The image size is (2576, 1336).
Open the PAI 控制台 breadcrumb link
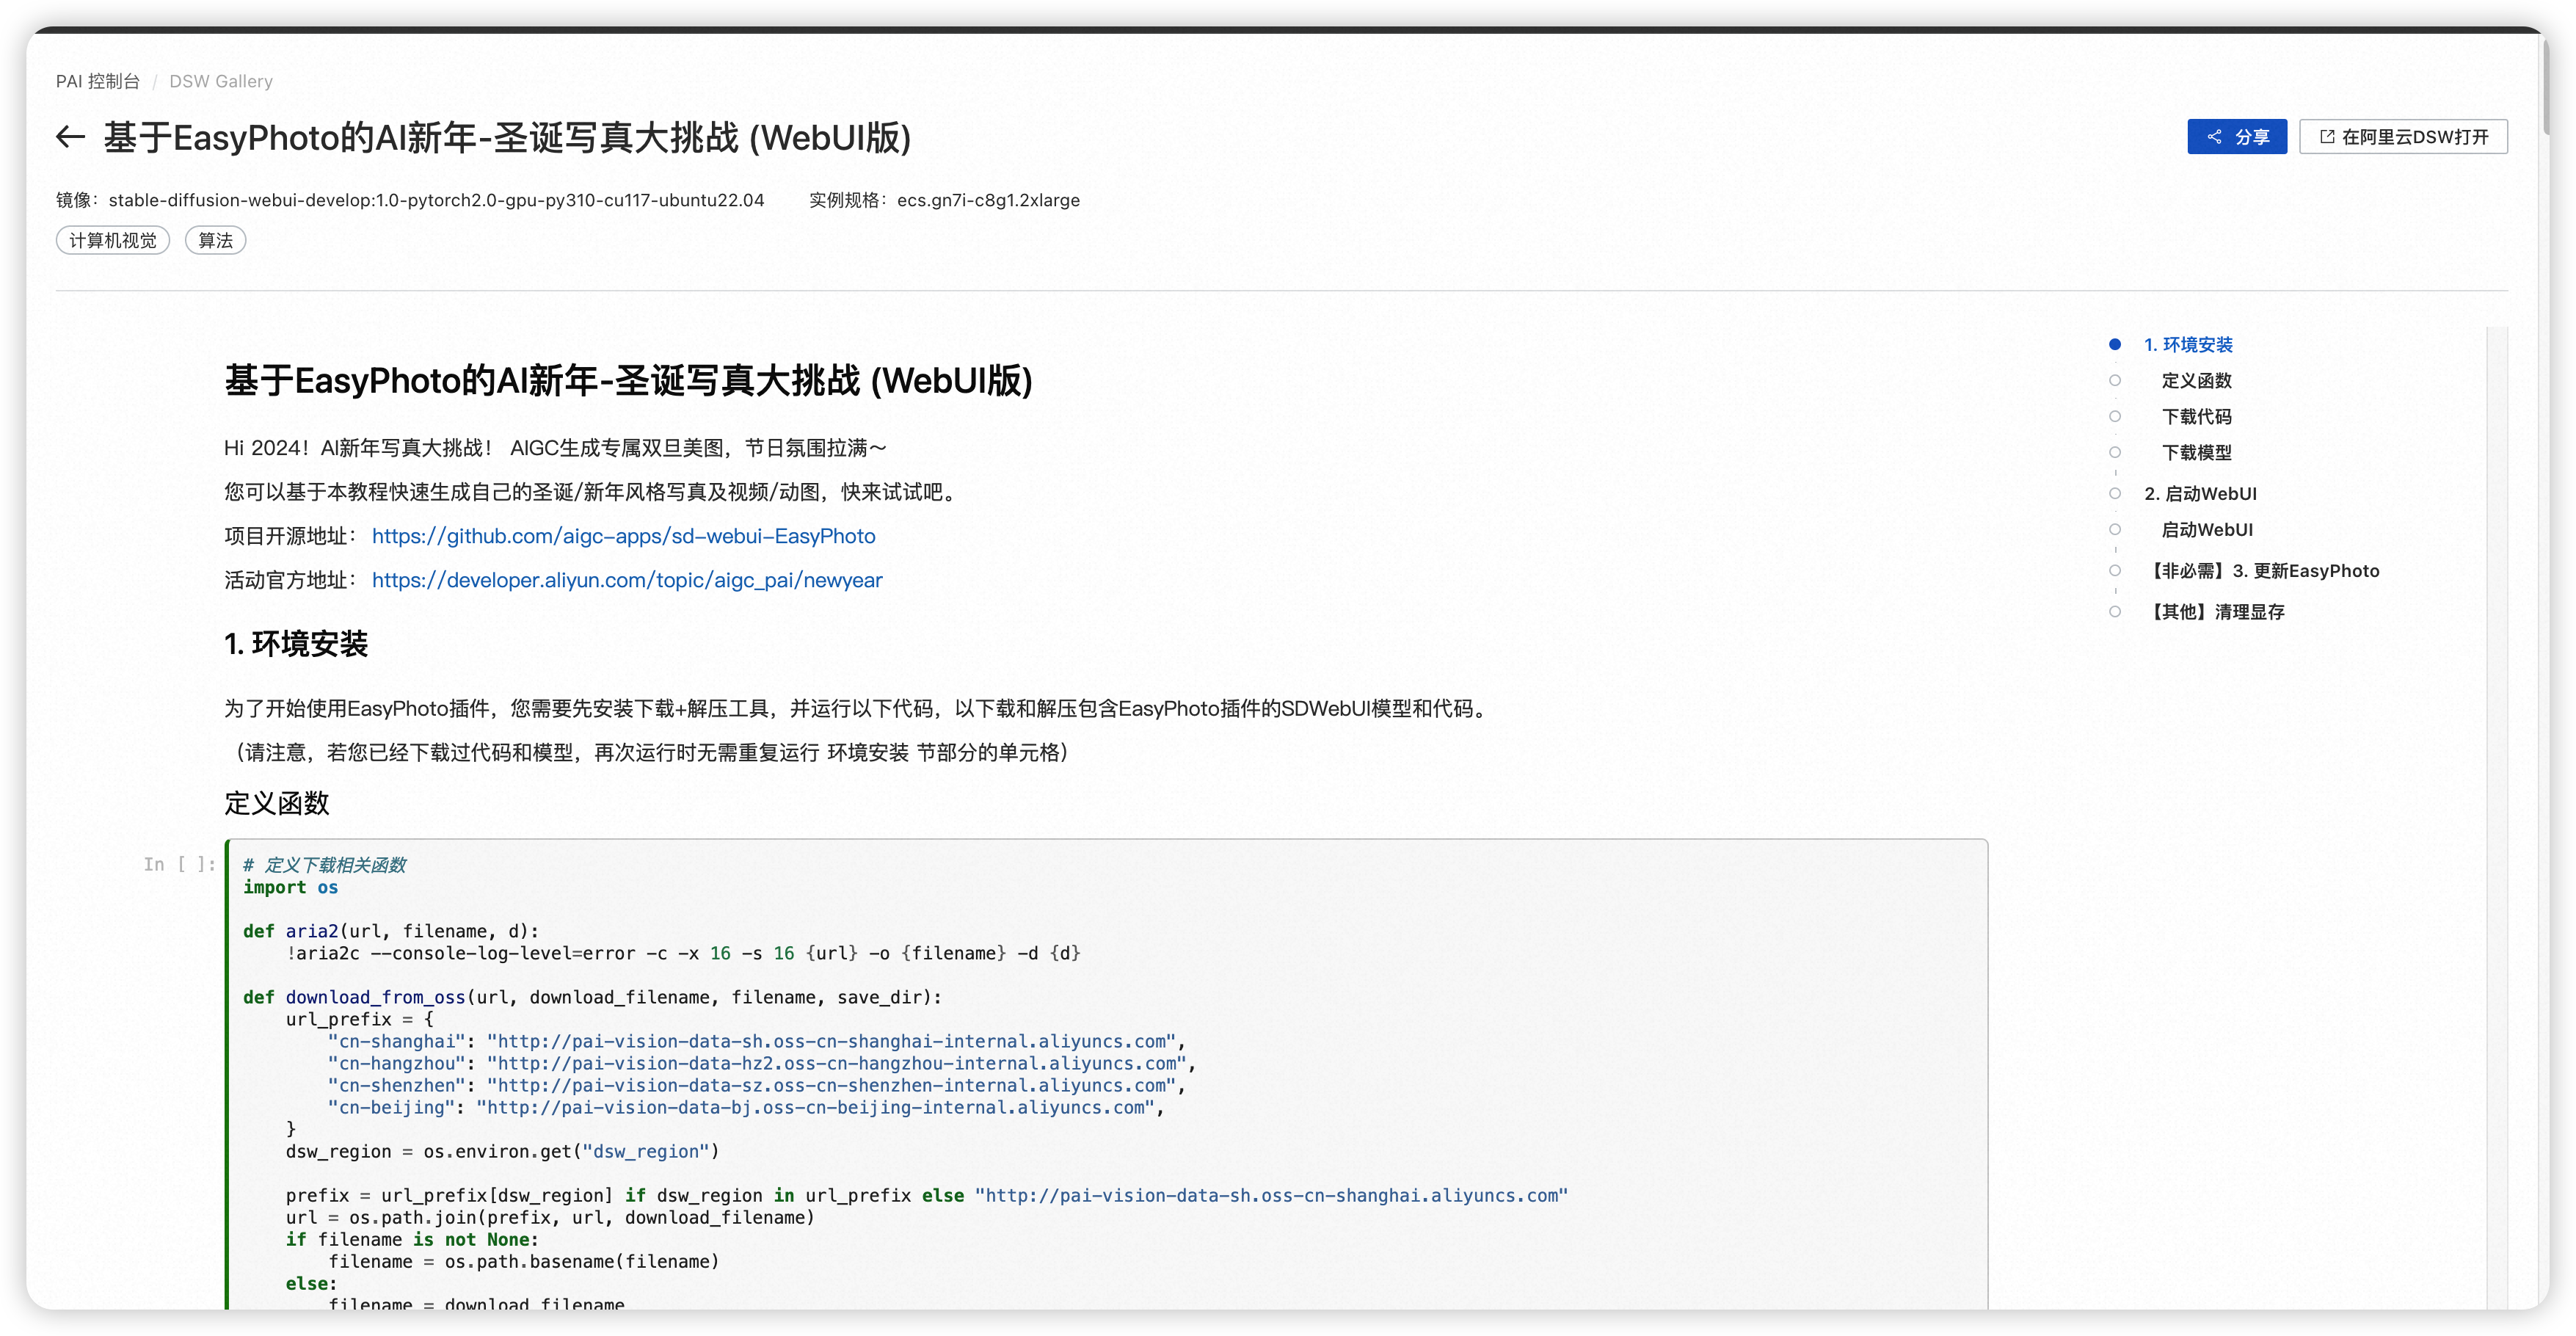pos(98,81)
